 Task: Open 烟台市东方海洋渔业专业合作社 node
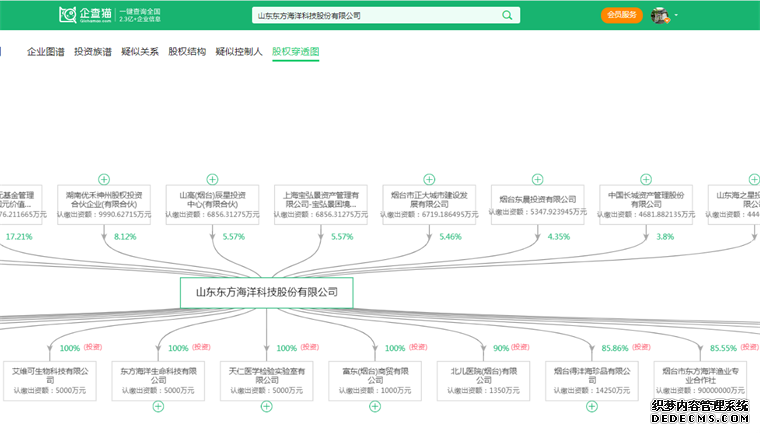pos(700,381)
